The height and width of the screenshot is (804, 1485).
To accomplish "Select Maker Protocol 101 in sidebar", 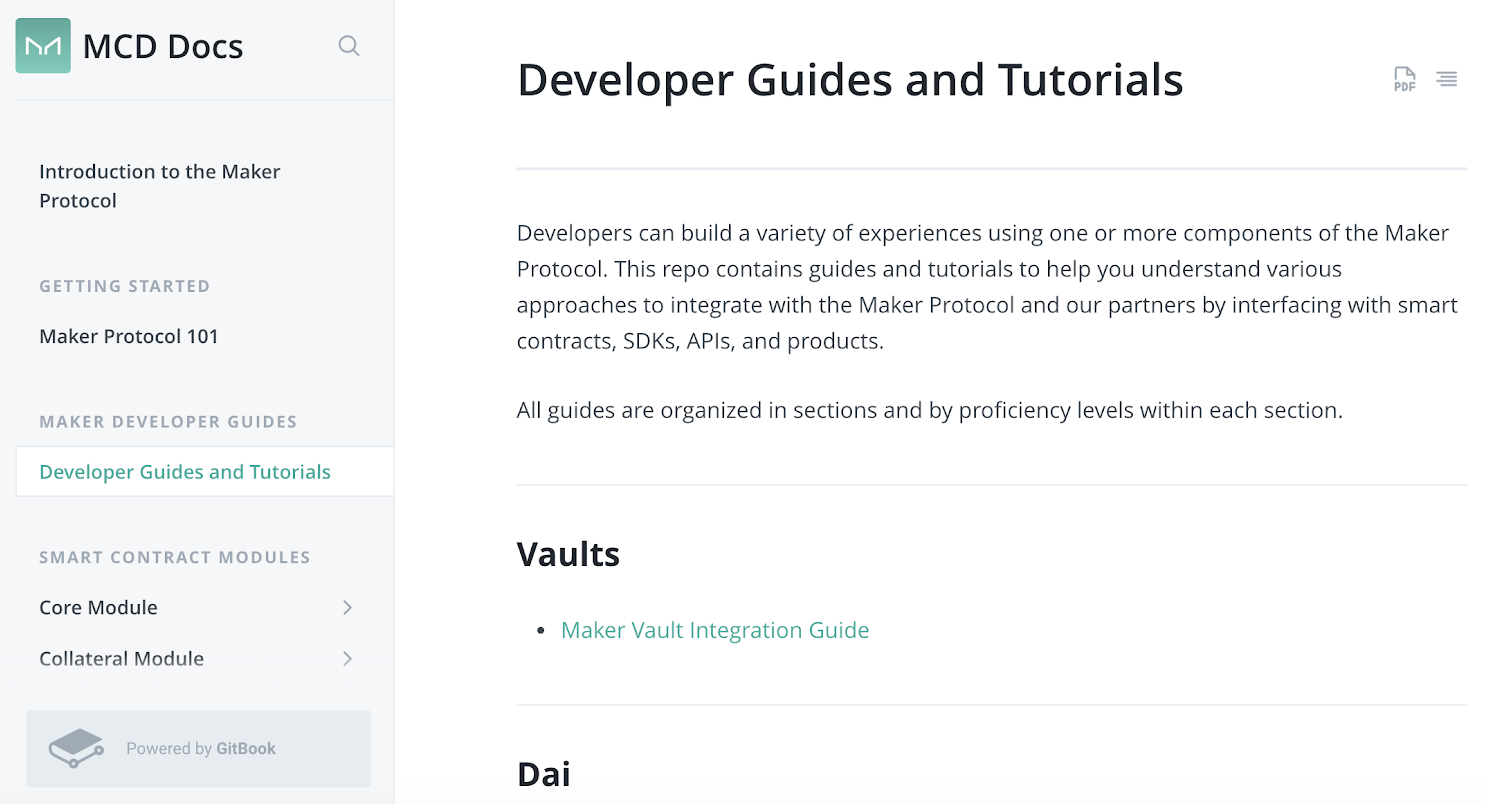I will (x=128, y=336).
